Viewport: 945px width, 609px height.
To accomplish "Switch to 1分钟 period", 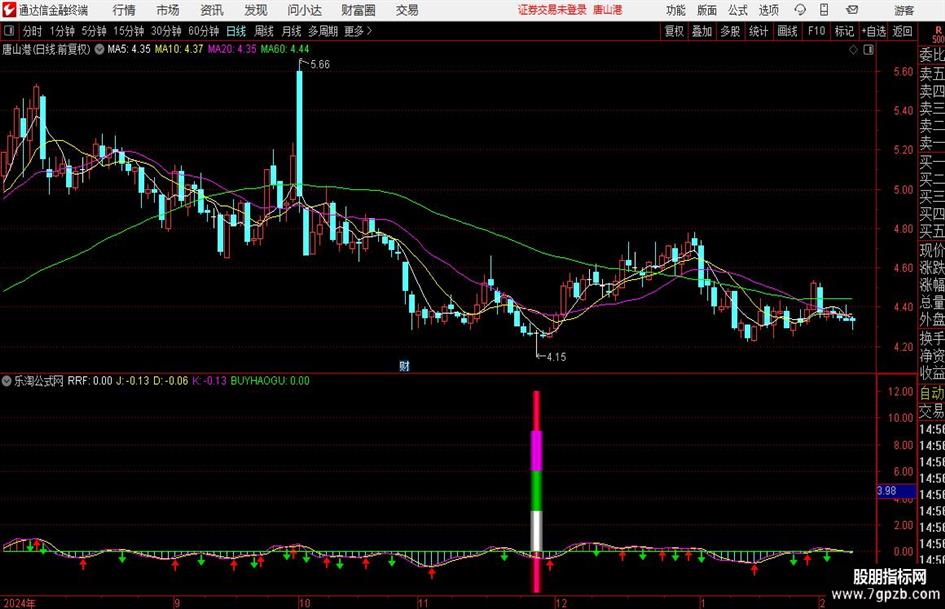I will [62, 31].
